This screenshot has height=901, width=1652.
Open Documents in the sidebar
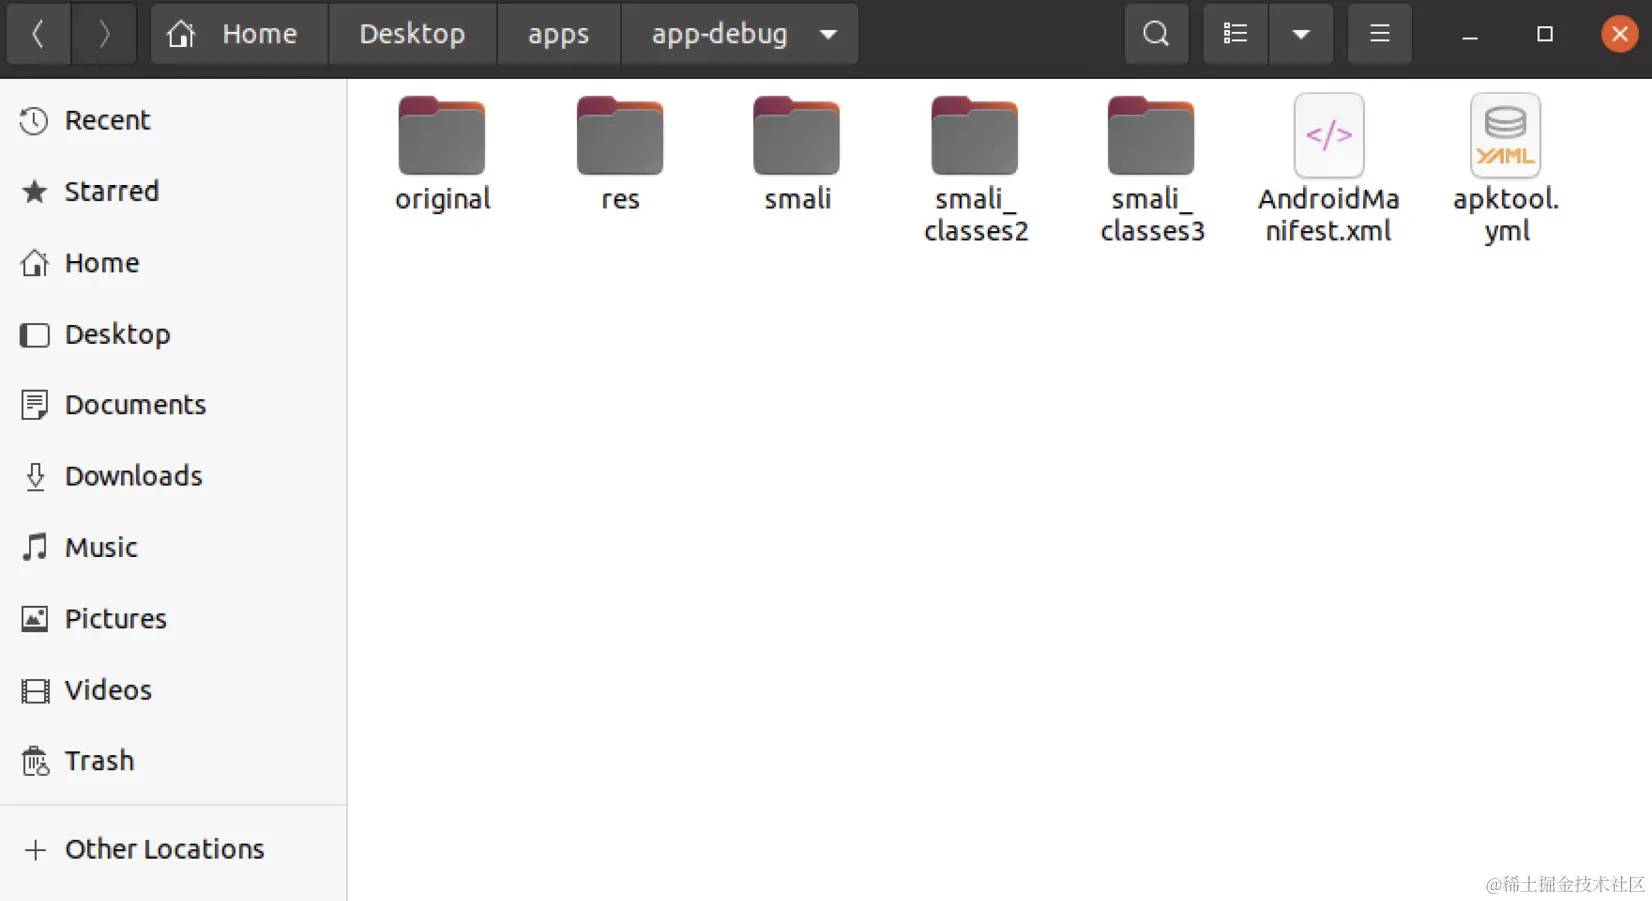tap(173, 405)
